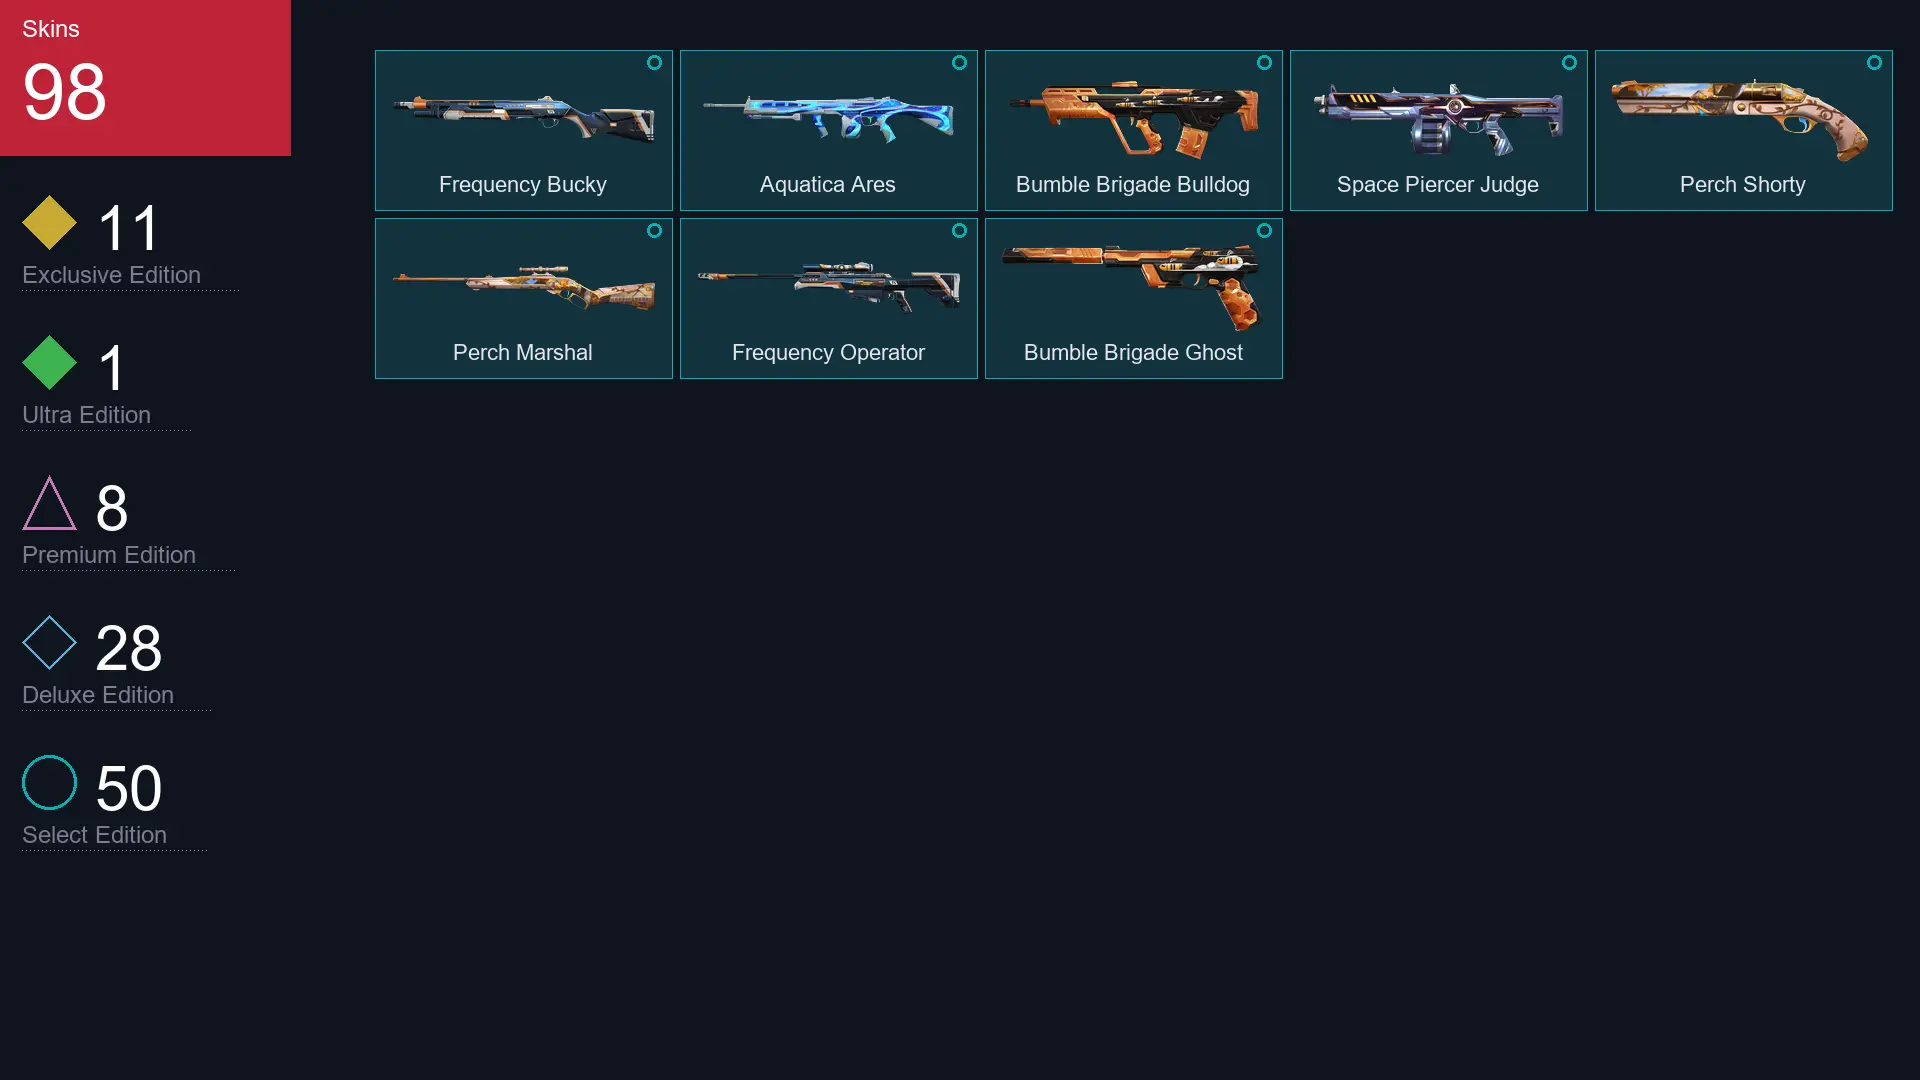Select the blue Deluxe Edition diamond icon

tap(49, 642)
